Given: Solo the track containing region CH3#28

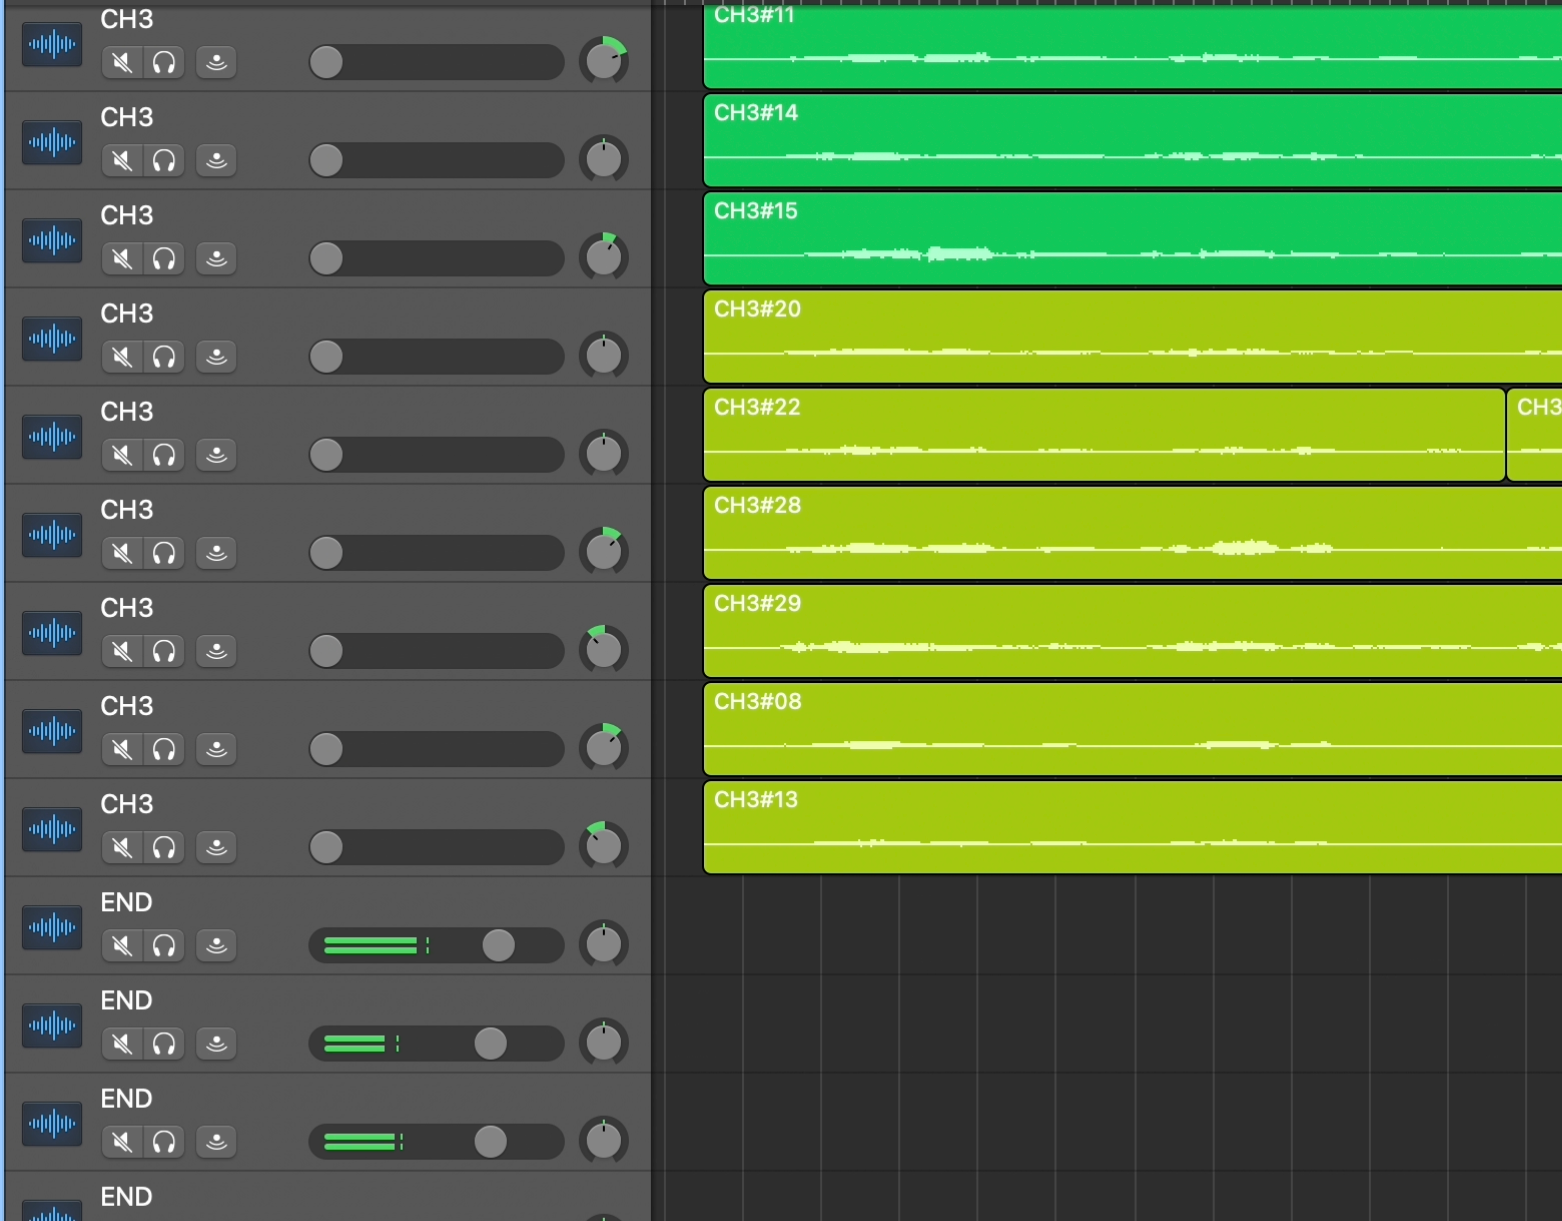Looking at the screenshot, I should [164, 553].
